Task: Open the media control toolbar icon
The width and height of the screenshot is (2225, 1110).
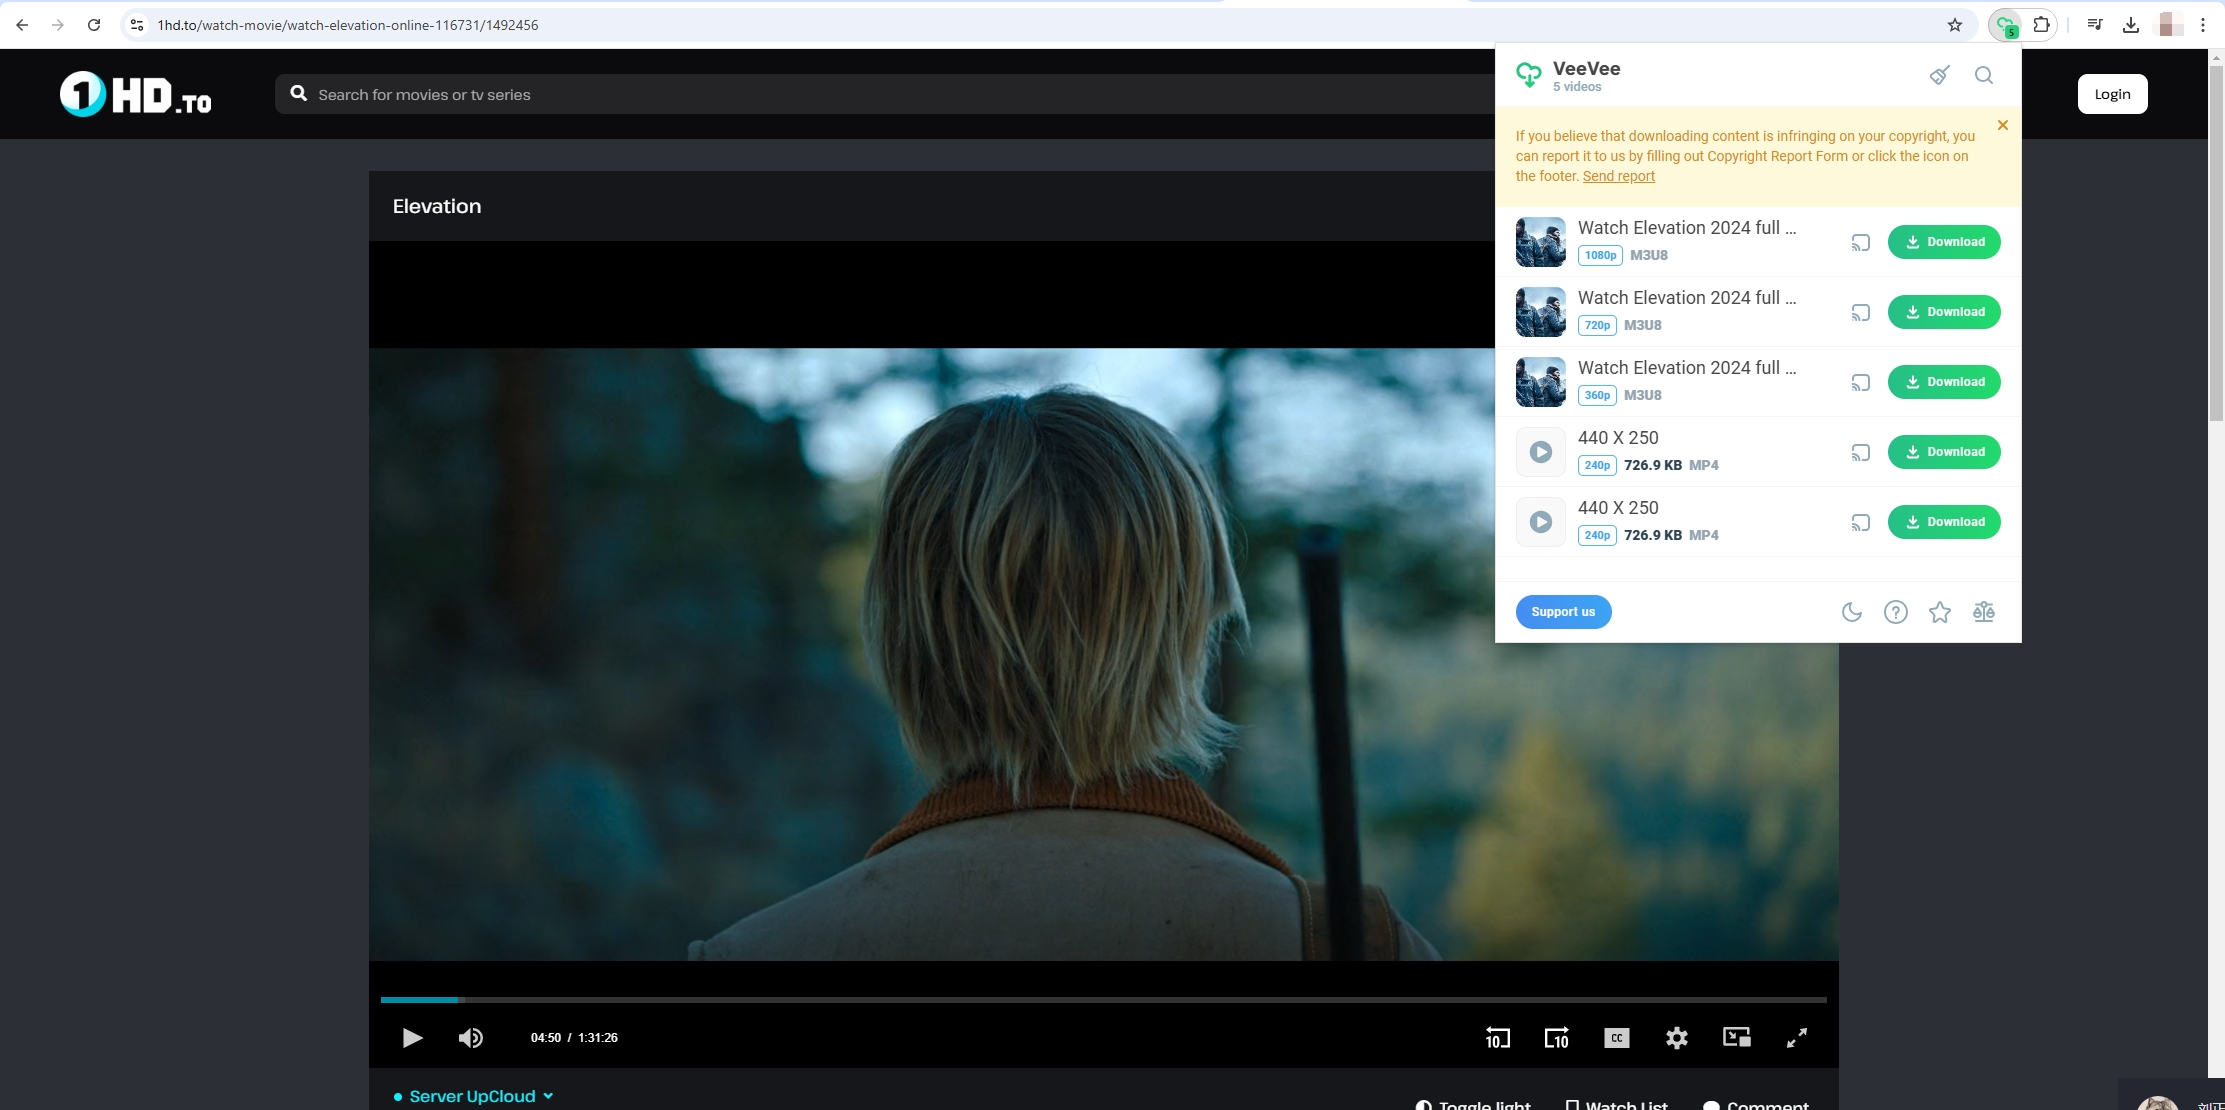Action: point(2095,25)
